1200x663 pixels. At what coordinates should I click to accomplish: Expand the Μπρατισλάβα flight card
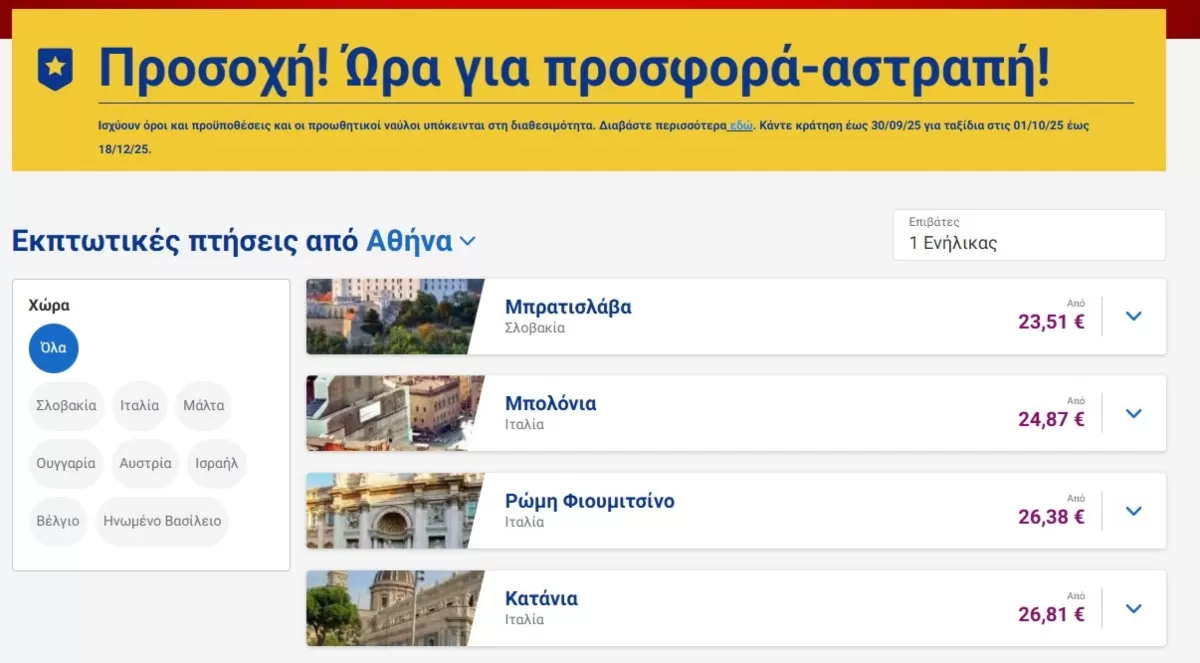coord(1133,316)
